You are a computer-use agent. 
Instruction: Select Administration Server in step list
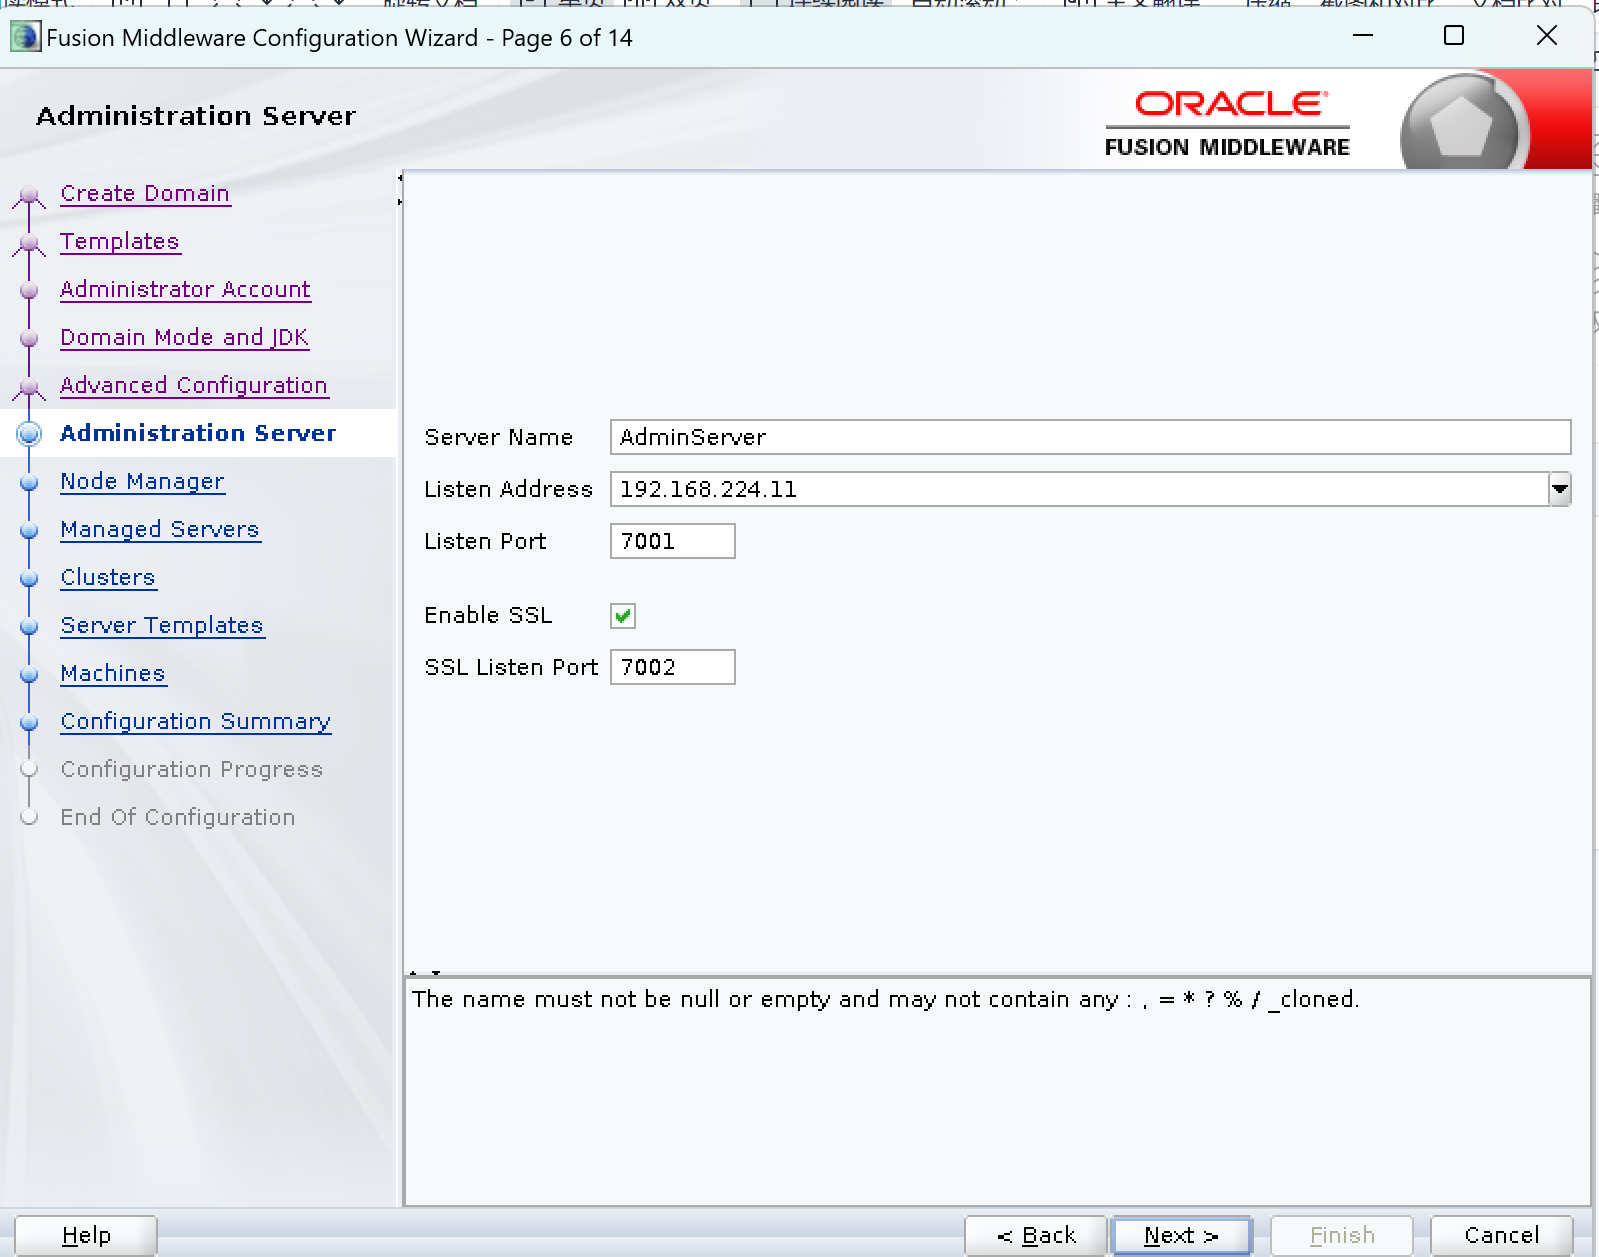click(x=198, y=433)
